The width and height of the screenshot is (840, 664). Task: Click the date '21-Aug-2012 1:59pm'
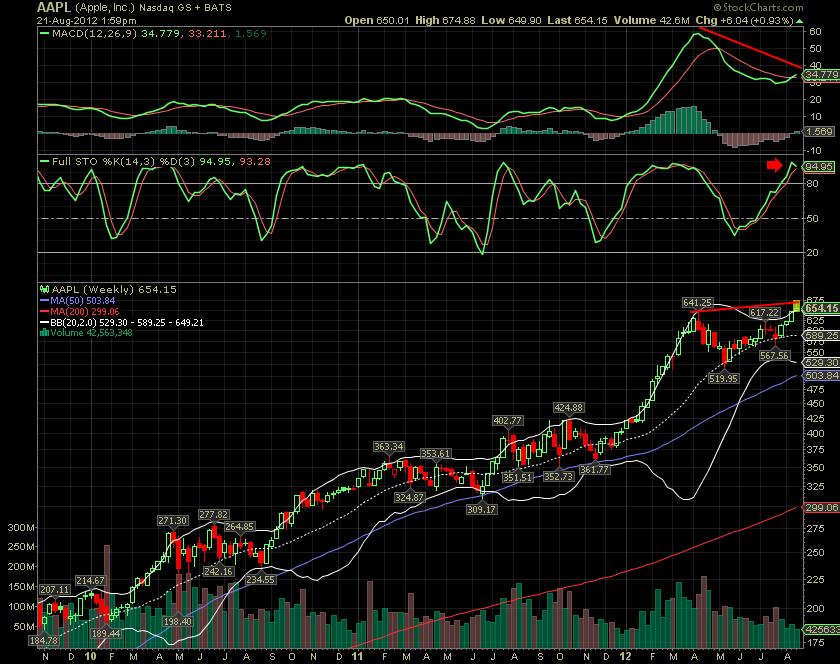point(86,21)
